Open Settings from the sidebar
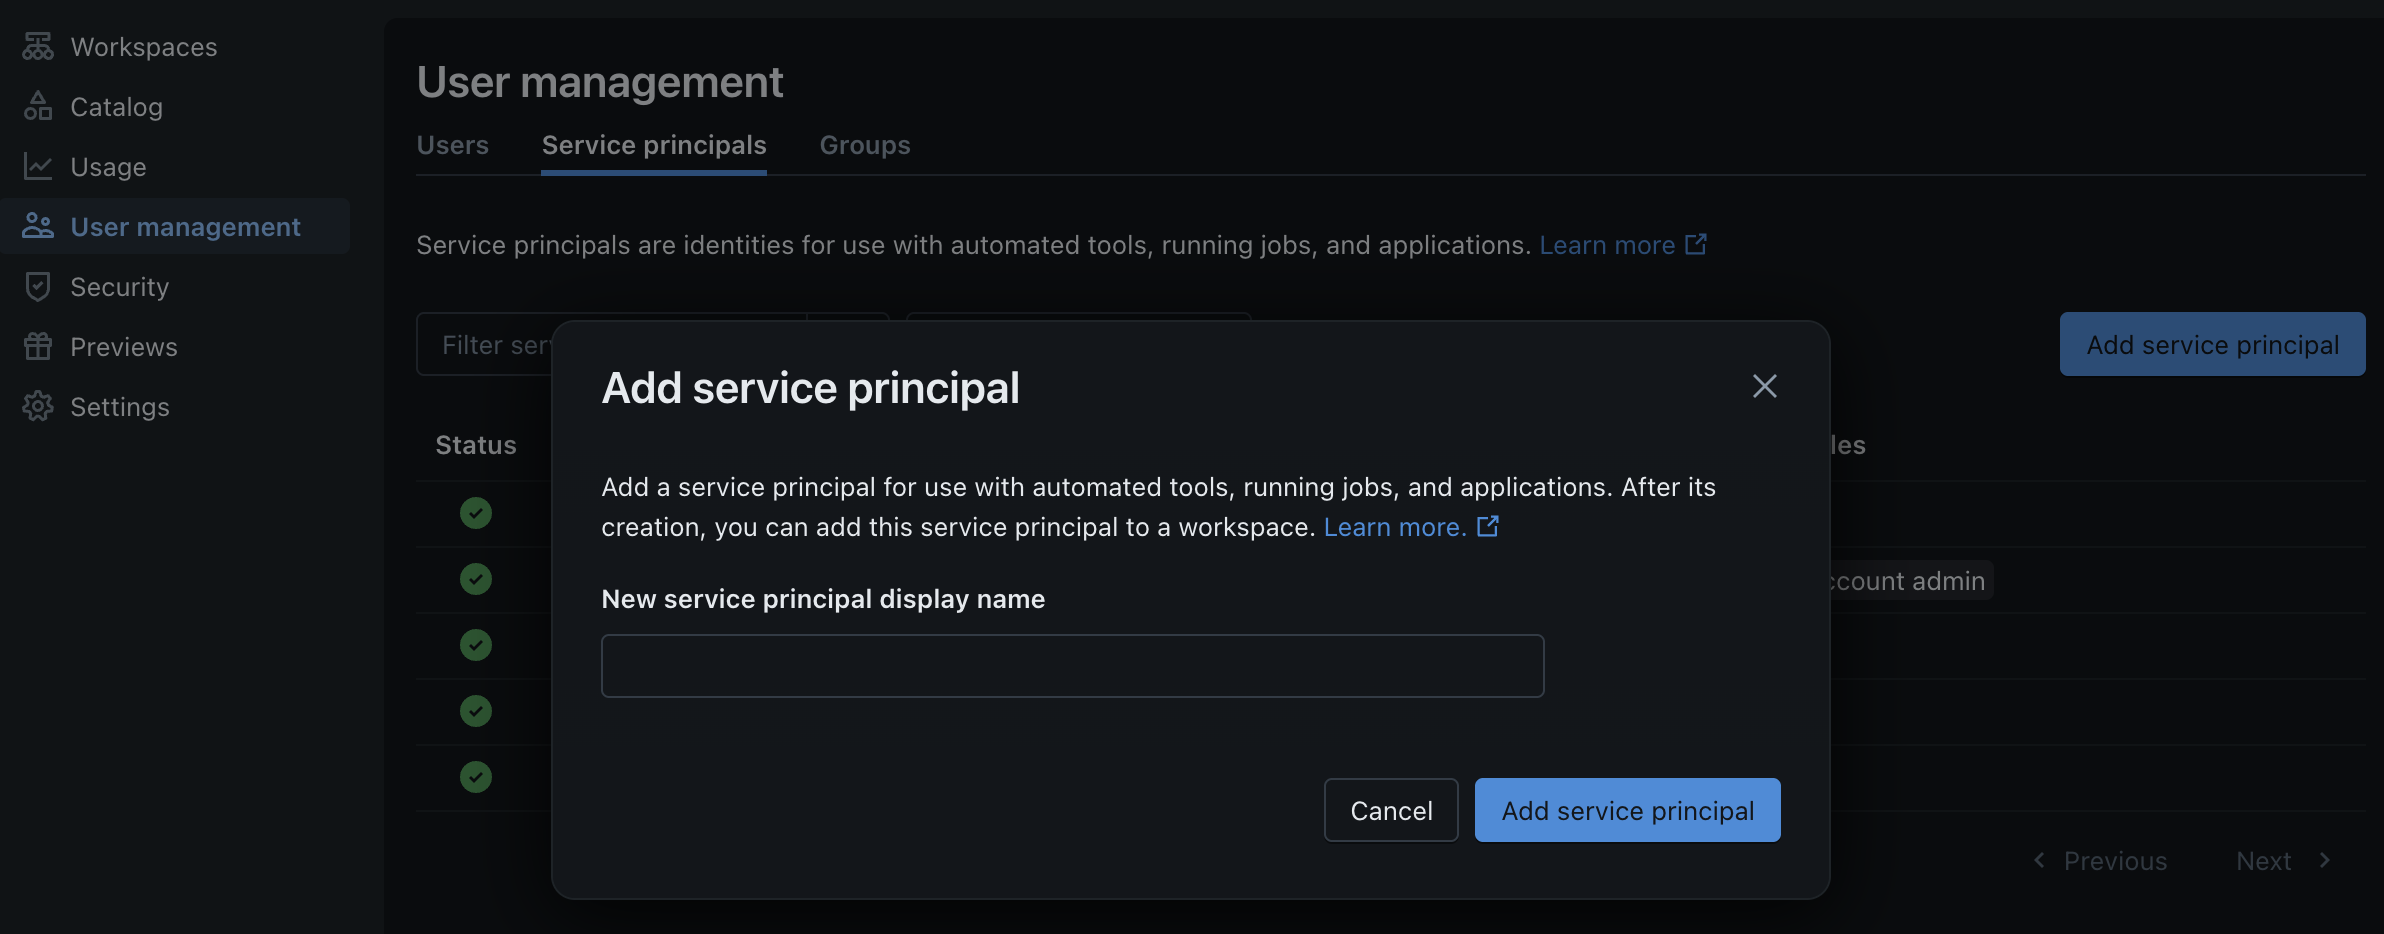The height and width of the screenshot is (934, 2384). pyautogui.click(x=120, y=406)
